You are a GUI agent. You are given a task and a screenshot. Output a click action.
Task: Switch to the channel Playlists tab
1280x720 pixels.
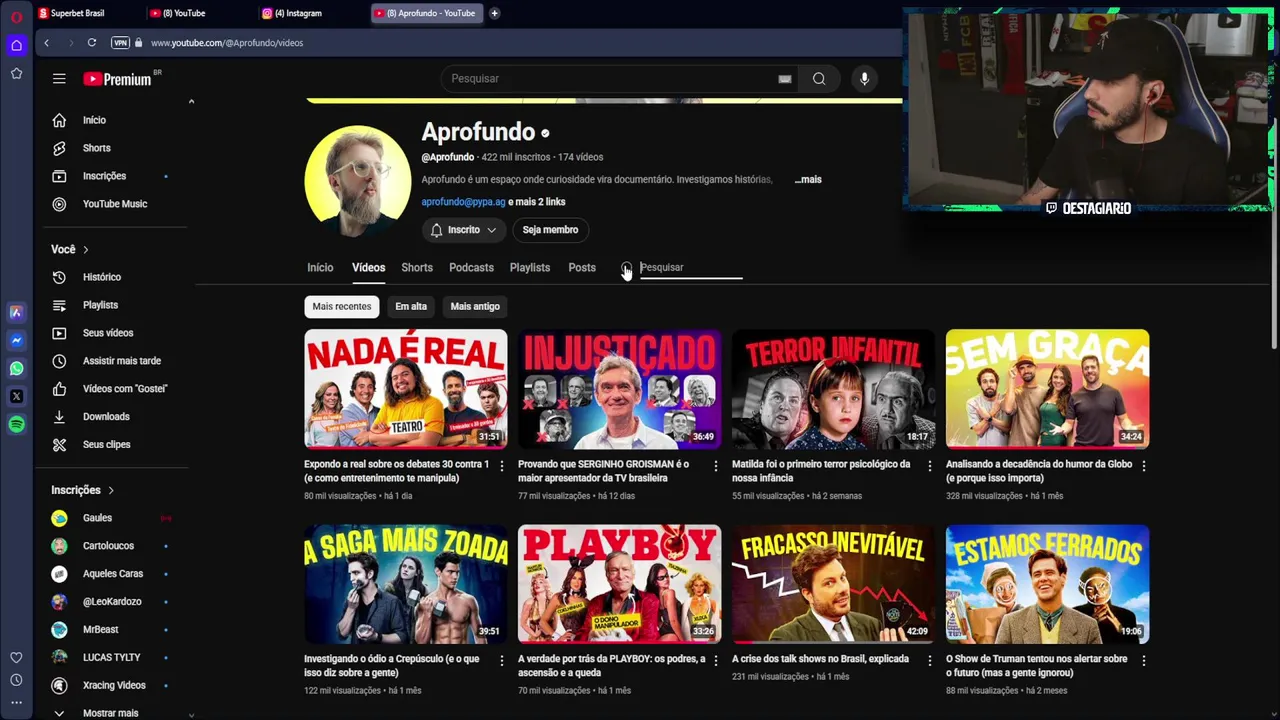pos(530,268)
